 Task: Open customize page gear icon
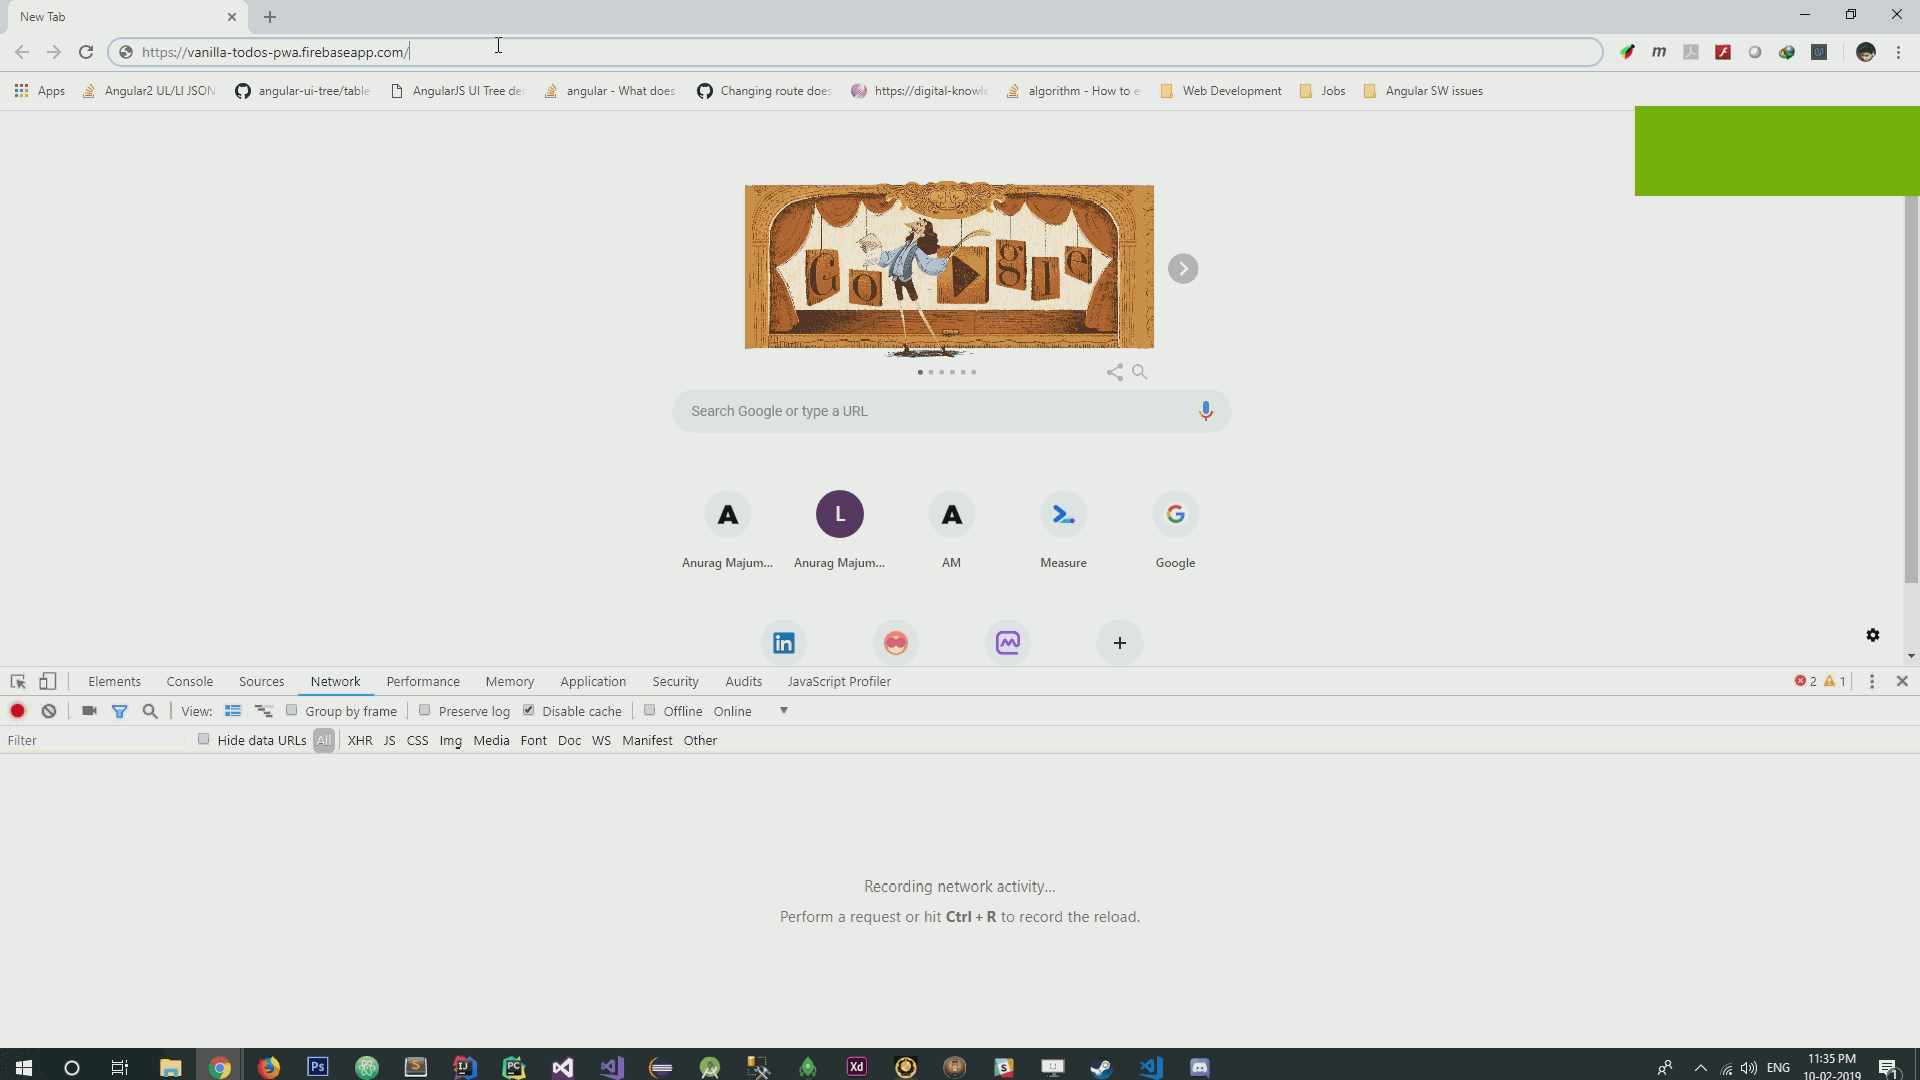(x=1872, y=635)
